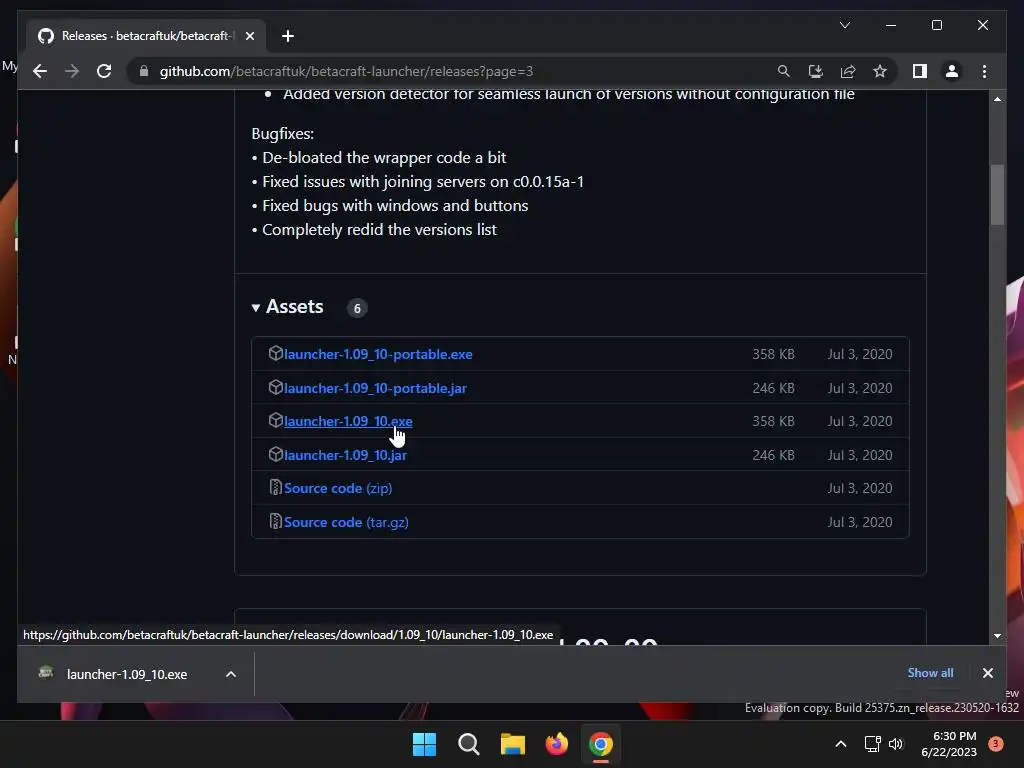Open volume control tray icon
1024x768 pixels.
click(896, 744)
